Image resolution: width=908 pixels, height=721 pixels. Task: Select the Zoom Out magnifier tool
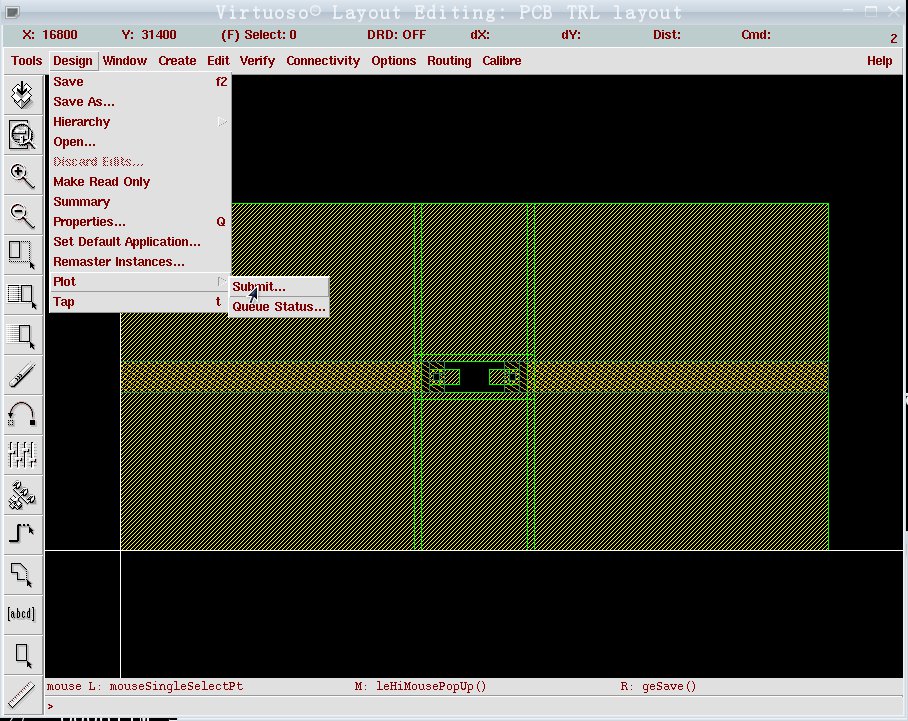(x=23, y=215)
